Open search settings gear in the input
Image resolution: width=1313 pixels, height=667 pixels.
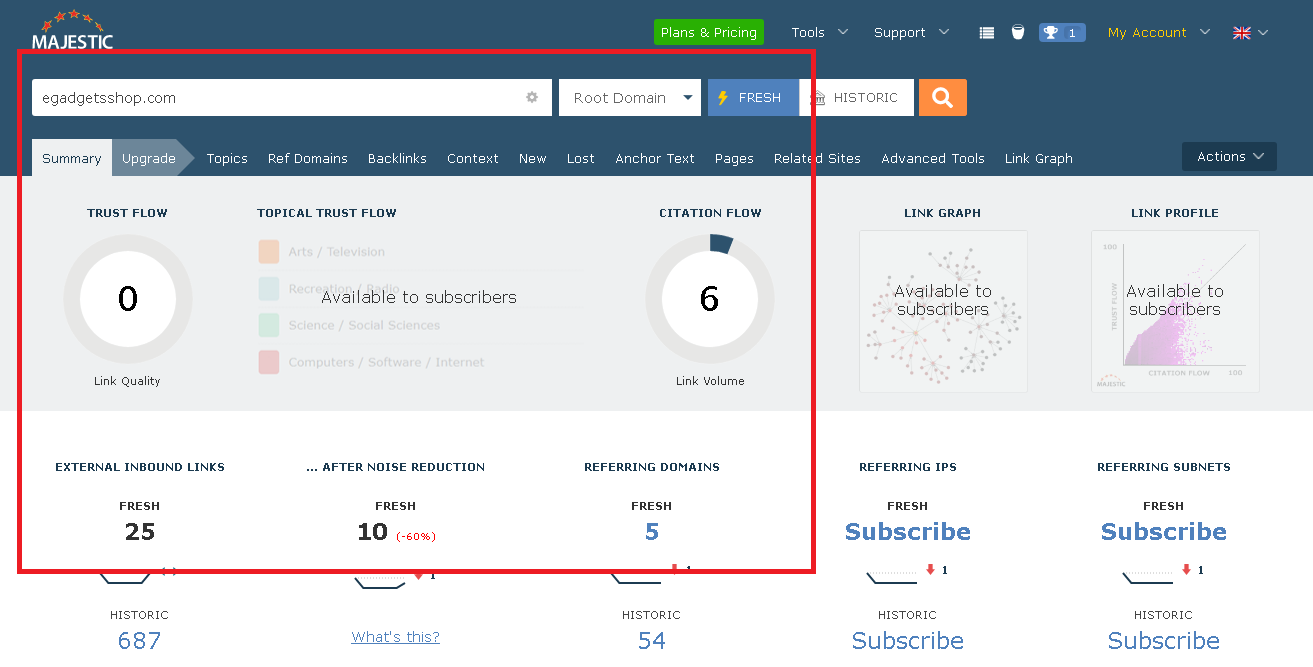(x=532, y=97)
